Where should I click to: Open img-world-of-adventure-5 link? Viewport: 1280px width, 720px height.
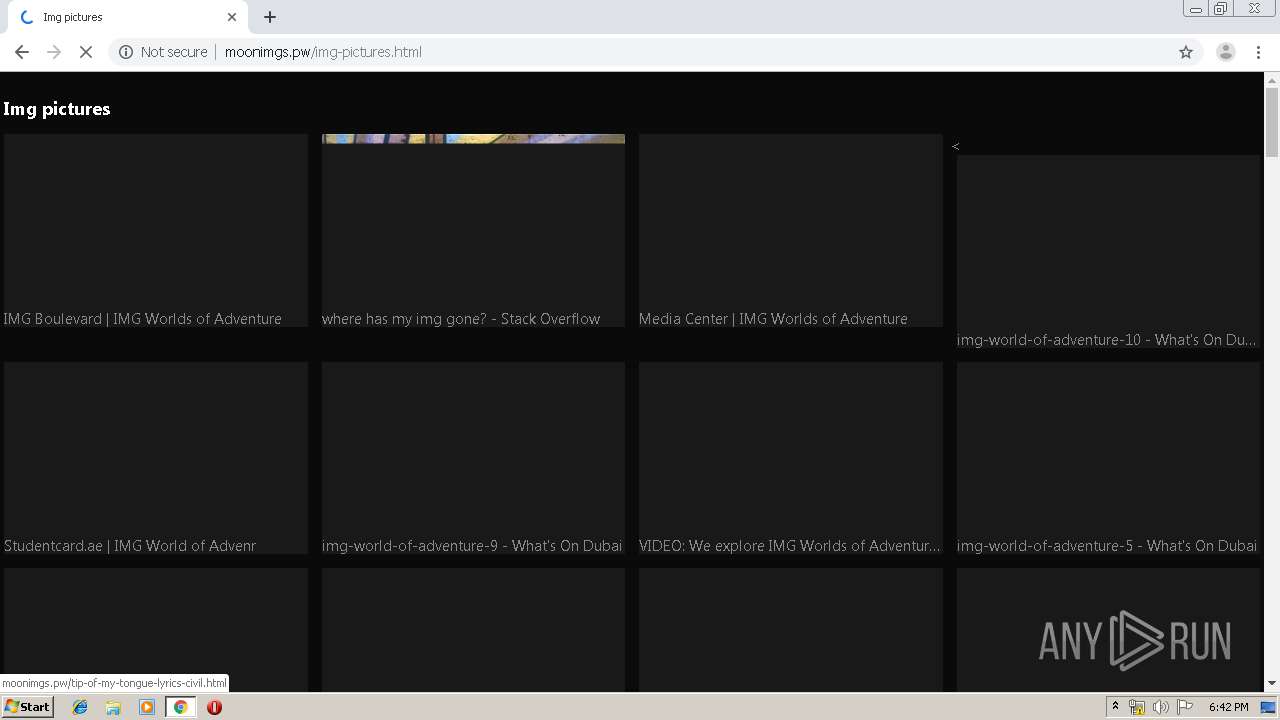click(x=1107, y=546)
